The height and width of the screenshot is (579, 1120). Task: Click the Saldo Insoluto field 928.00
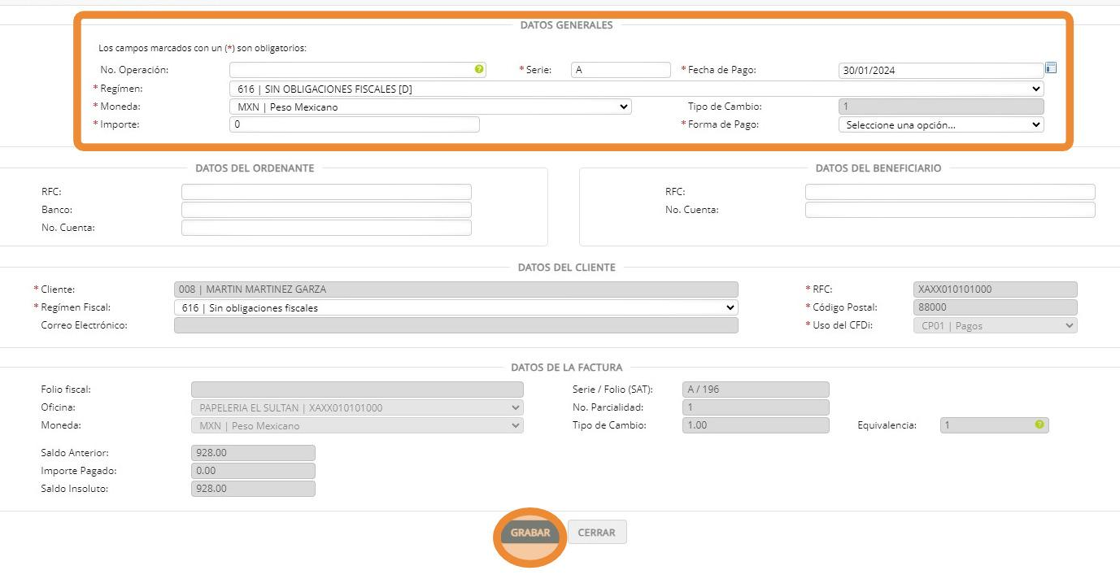(253, 489)
